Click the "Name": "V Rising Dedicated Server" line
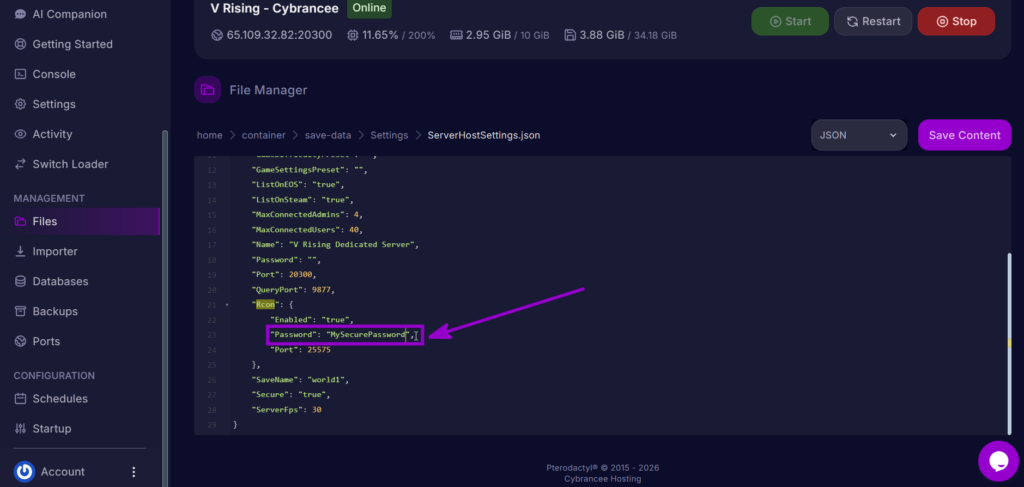This screenshot has height=487, width=1024. (x=334, y=245)
